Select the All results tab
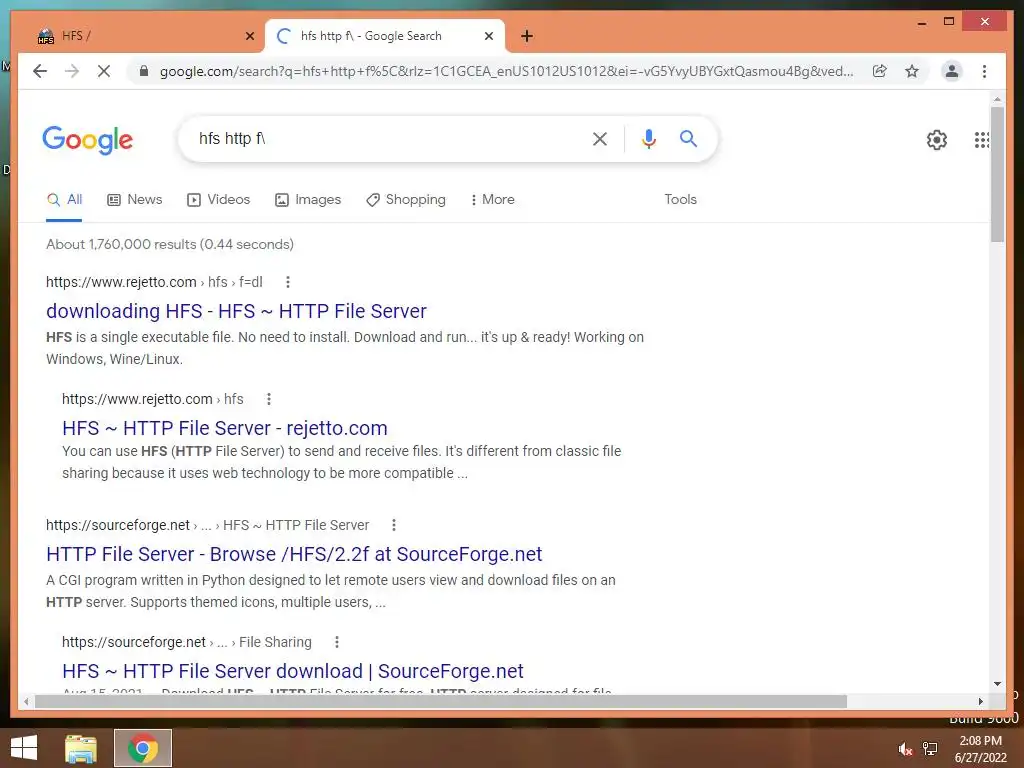1024x768 pixels. 64,200
